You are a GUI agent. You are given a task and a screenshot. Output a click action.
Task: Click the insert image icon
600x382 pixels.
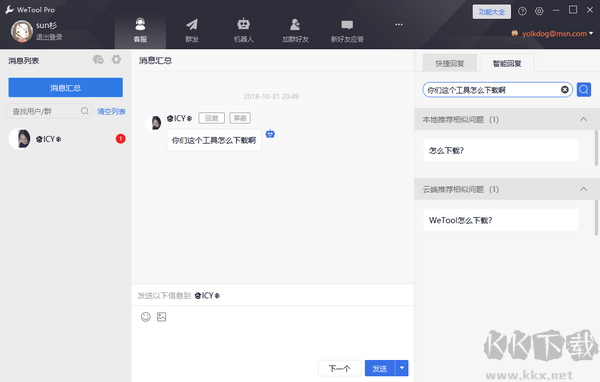[161, 317]
